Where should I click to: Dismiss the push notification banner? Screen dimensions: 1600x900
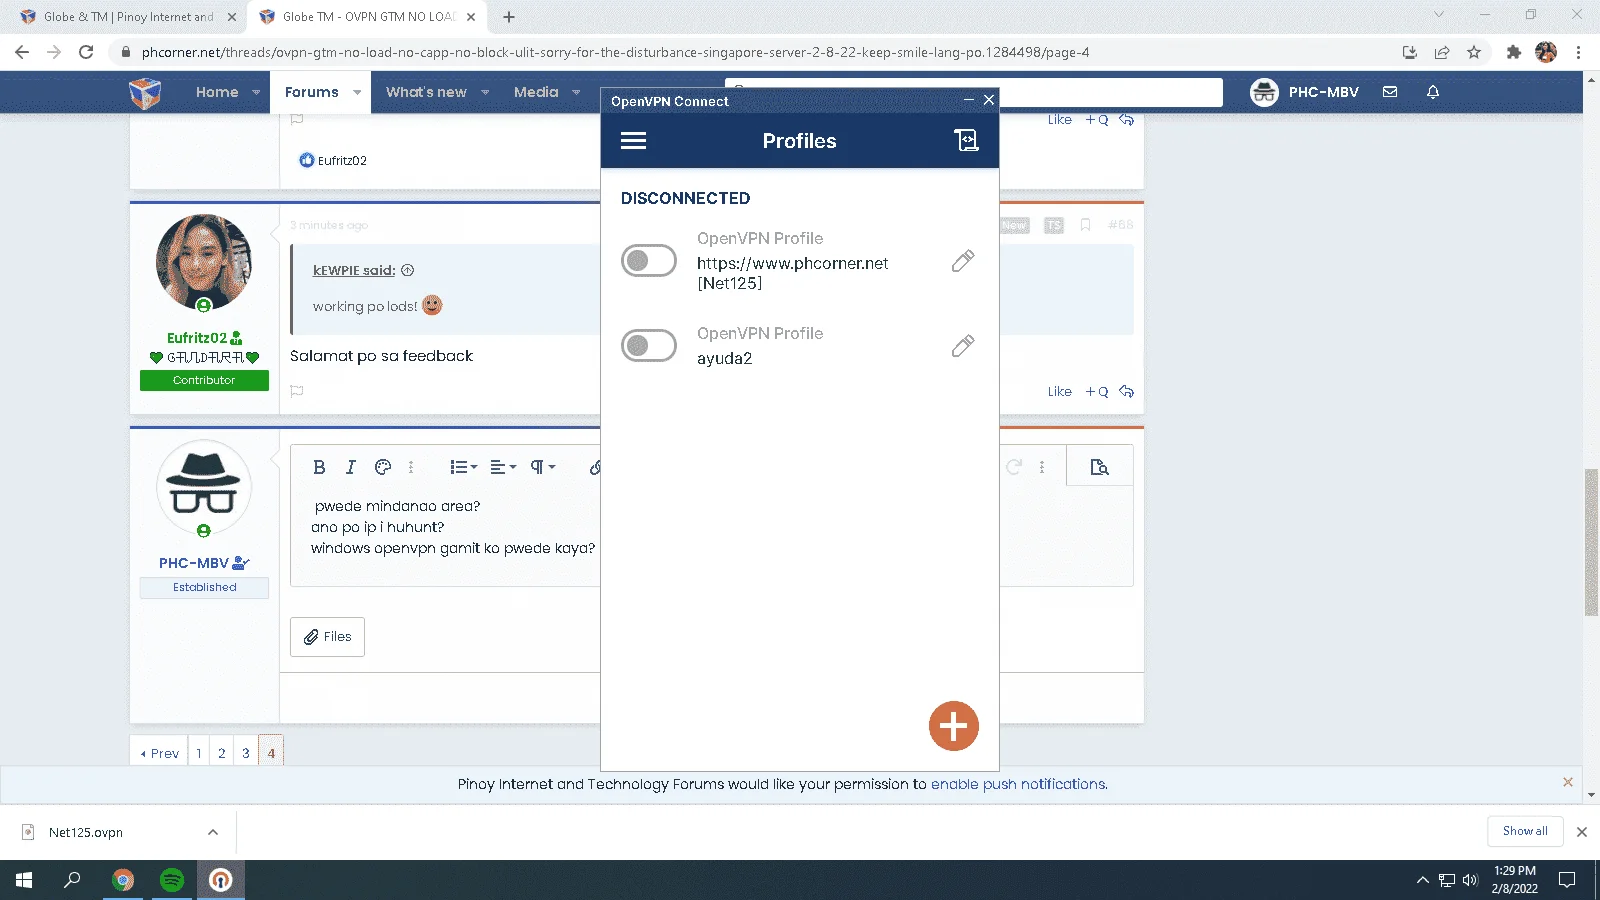click(x=1568, y=782)
